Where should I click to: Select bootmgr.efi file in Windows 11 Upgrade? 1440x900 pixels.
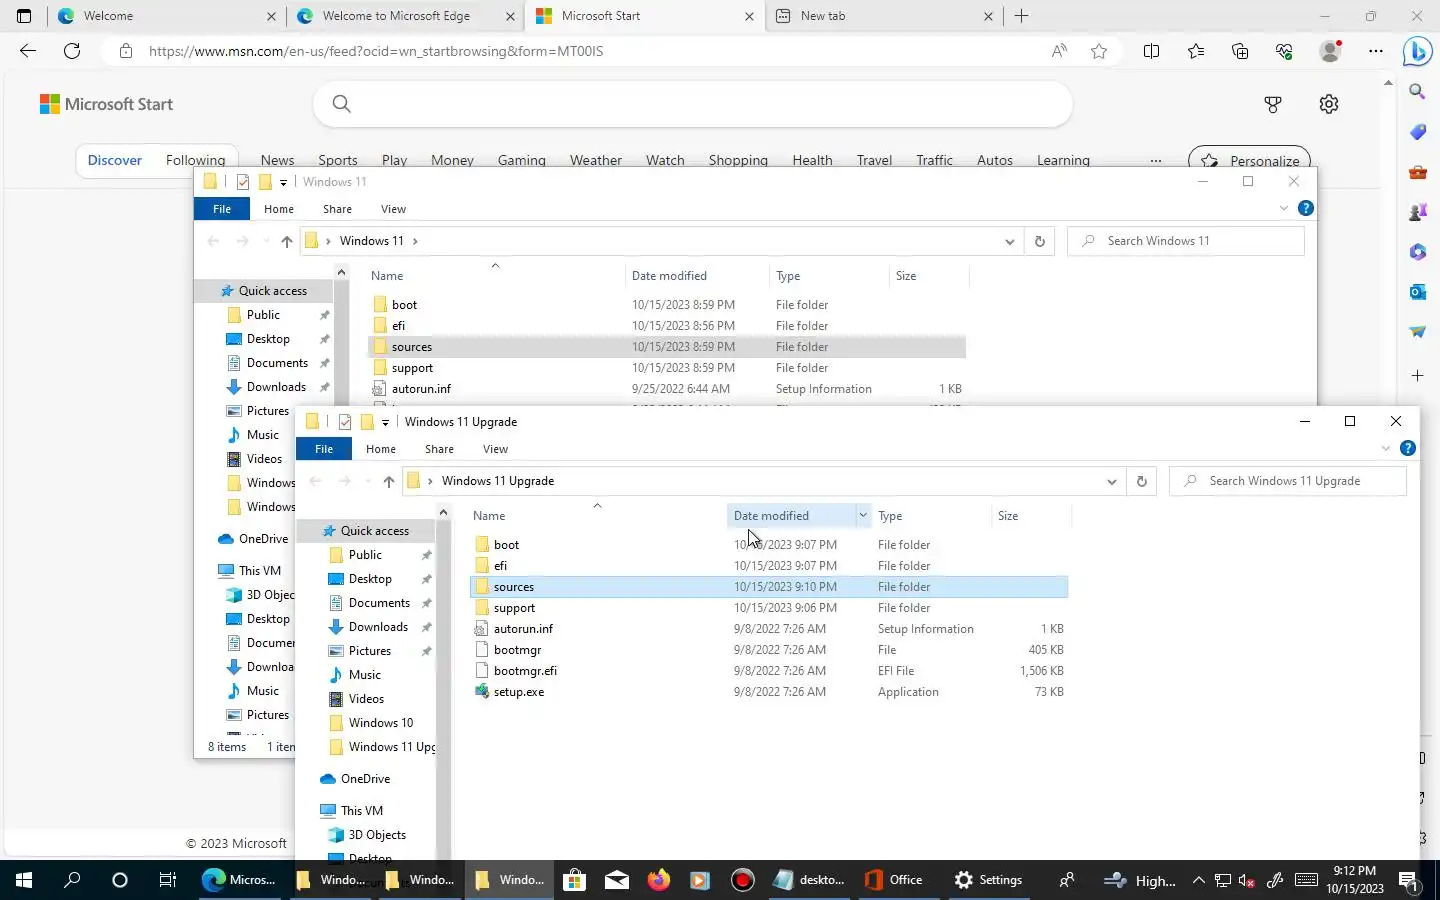[x=525, y=671]
